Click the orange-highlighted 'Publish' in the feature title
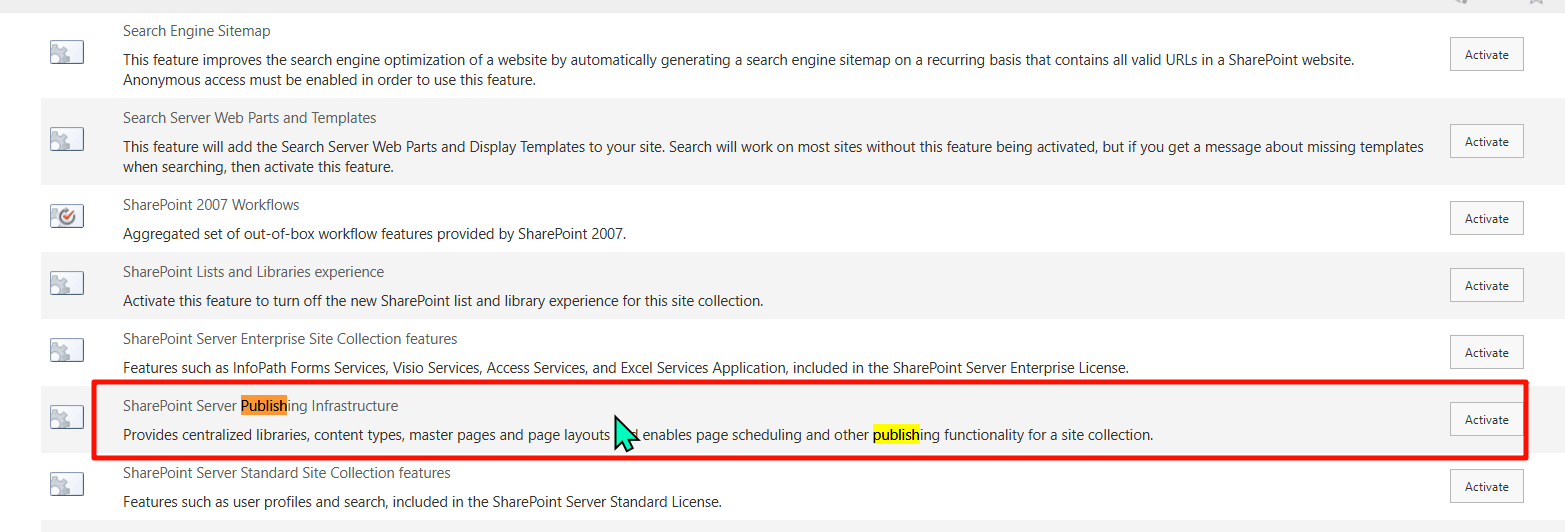This screenshot has height=532, width=1565. pos(264,406)
